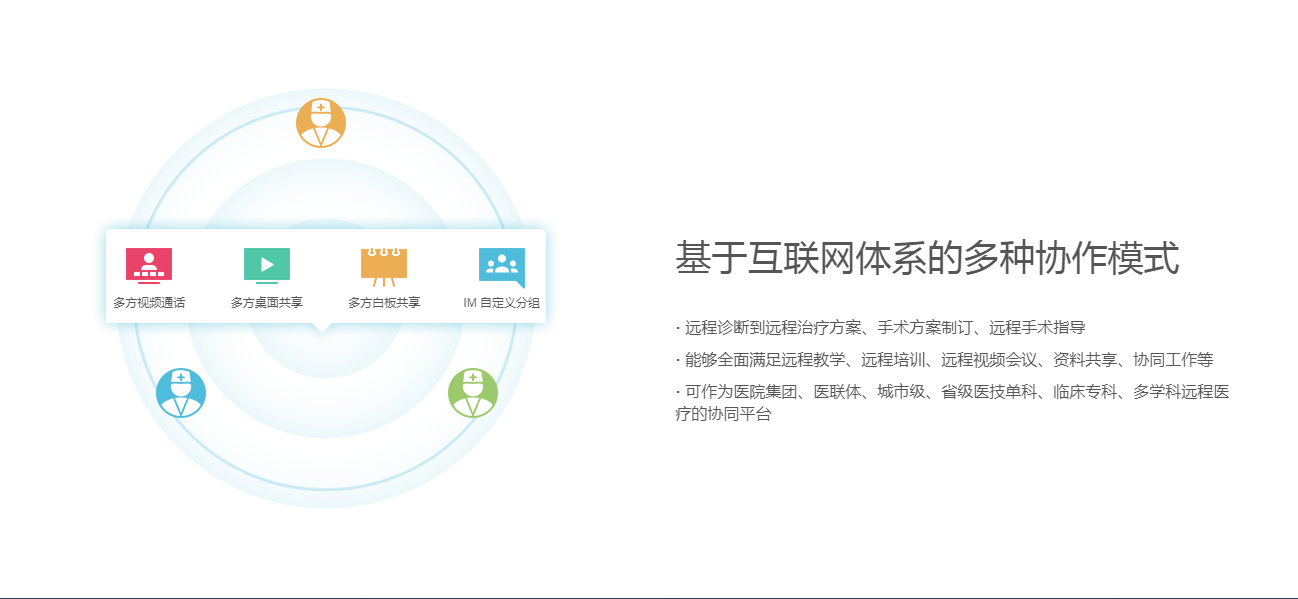
Task: Click the bullet starting with 能够全面满足远程教学
Action: 945,360
